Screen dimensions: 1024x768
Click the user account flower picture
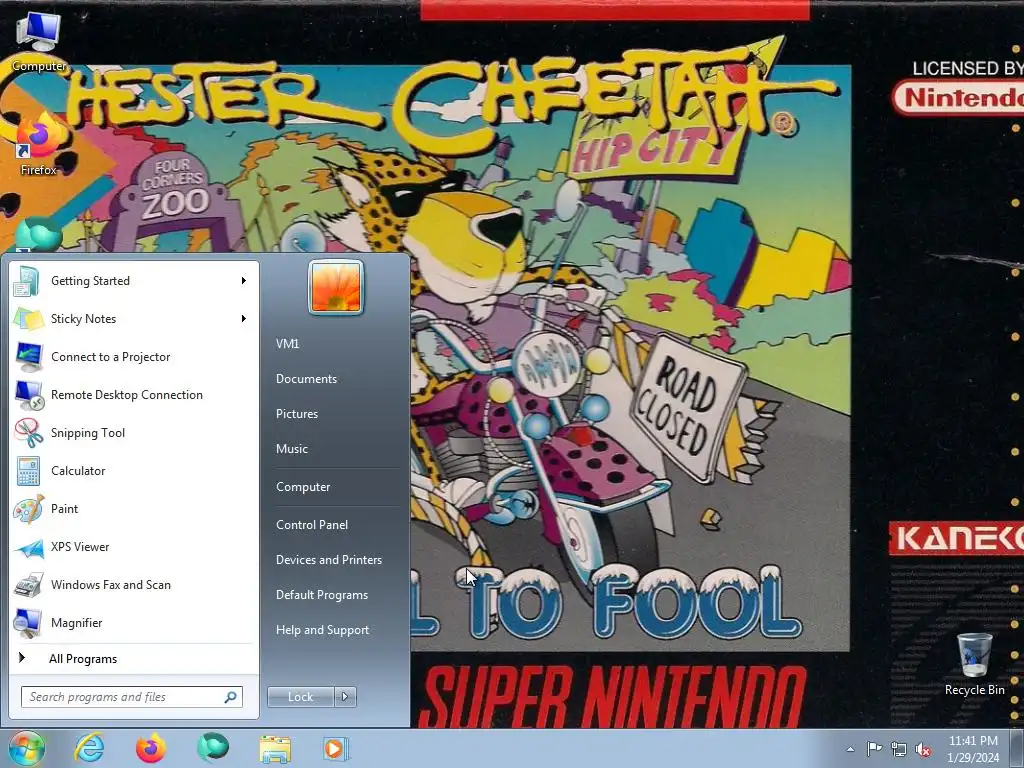336,287
